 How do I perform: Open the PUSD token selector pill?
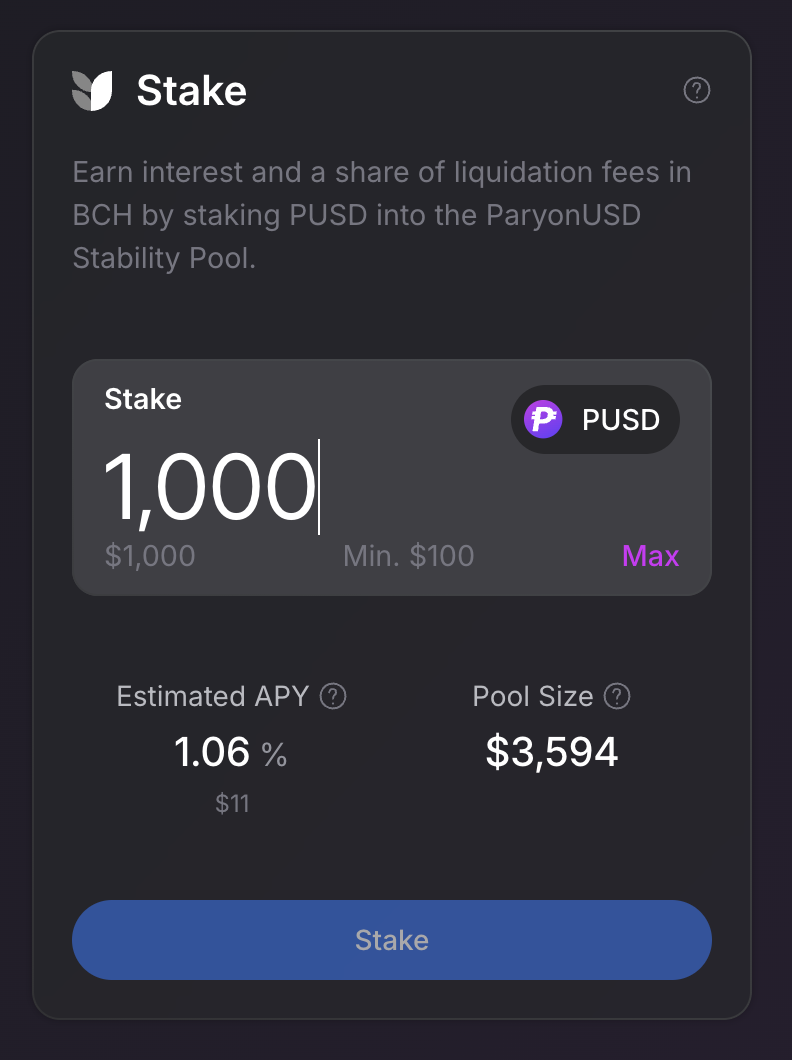coord(595,419)
